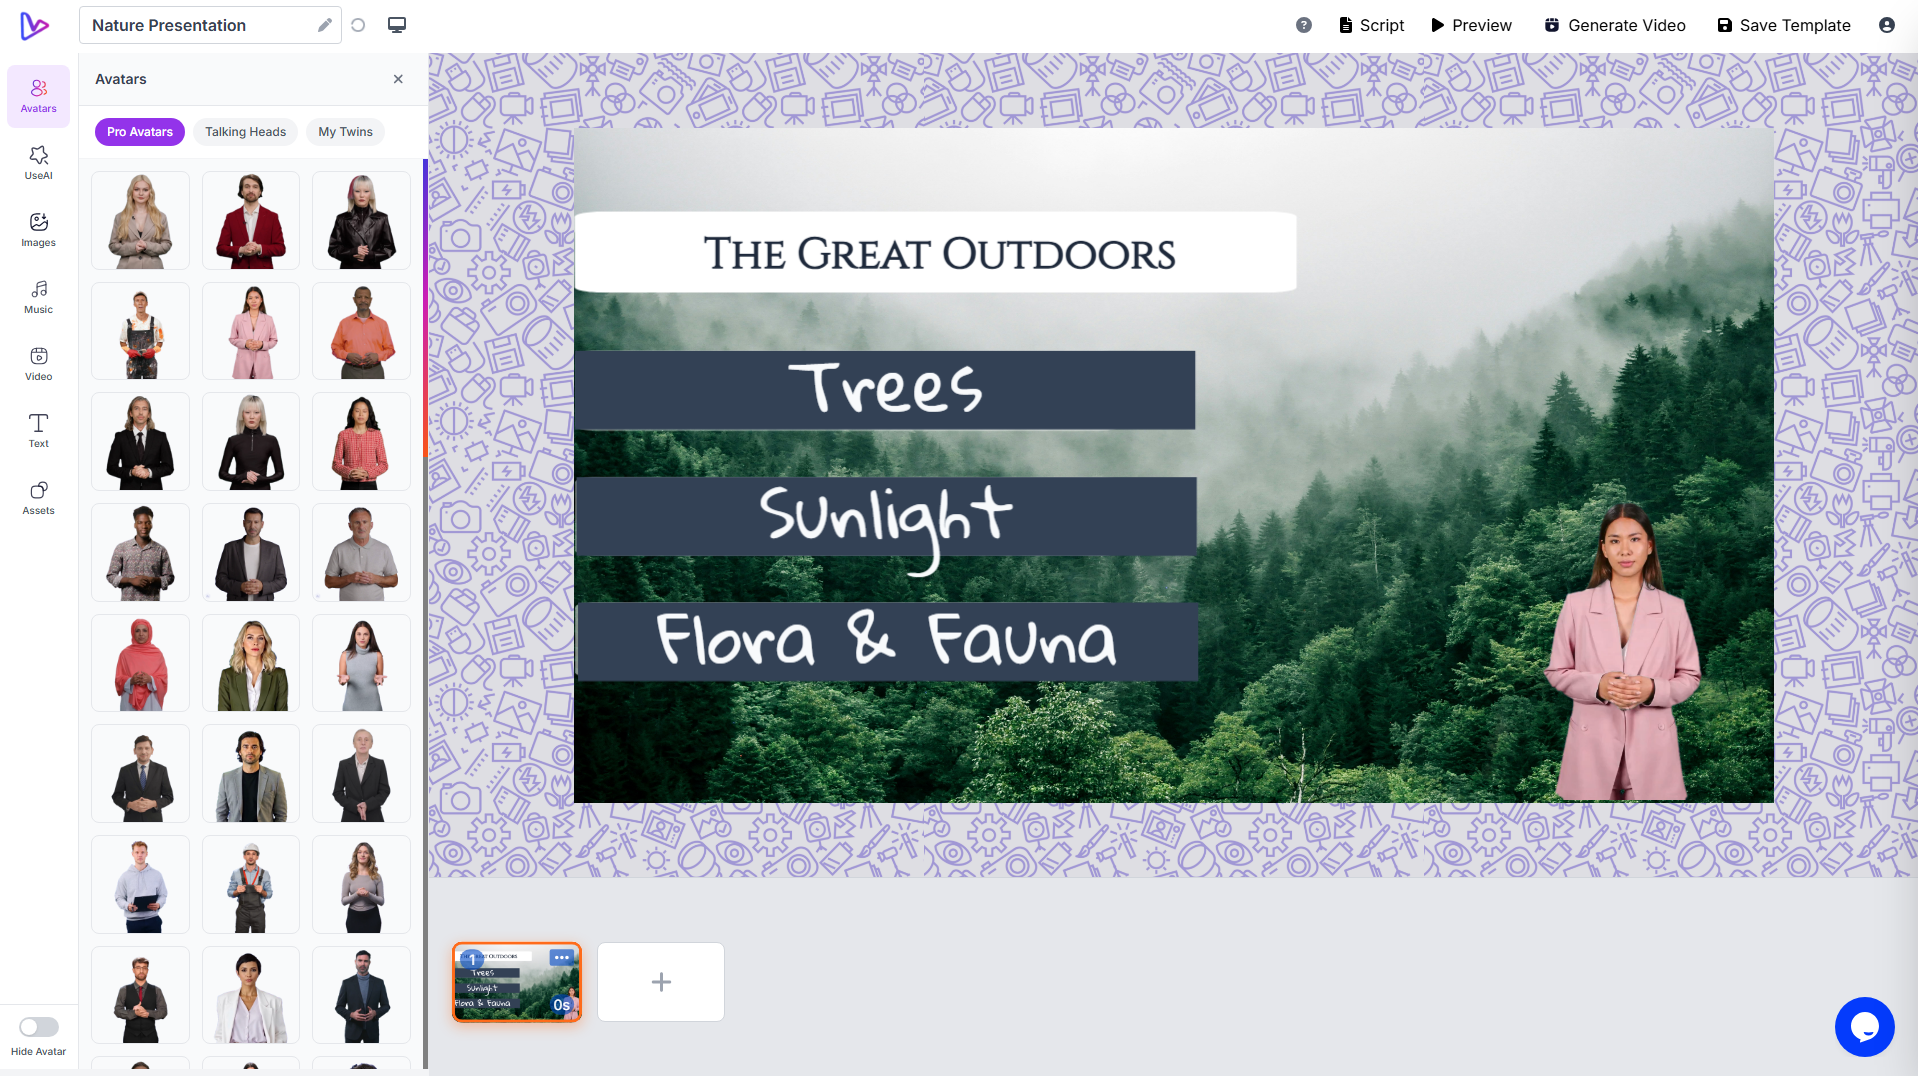Choose man in hoodie holding clipboard avatar
This screenshot has width=1918, height=1076.
tap(140, 884)
